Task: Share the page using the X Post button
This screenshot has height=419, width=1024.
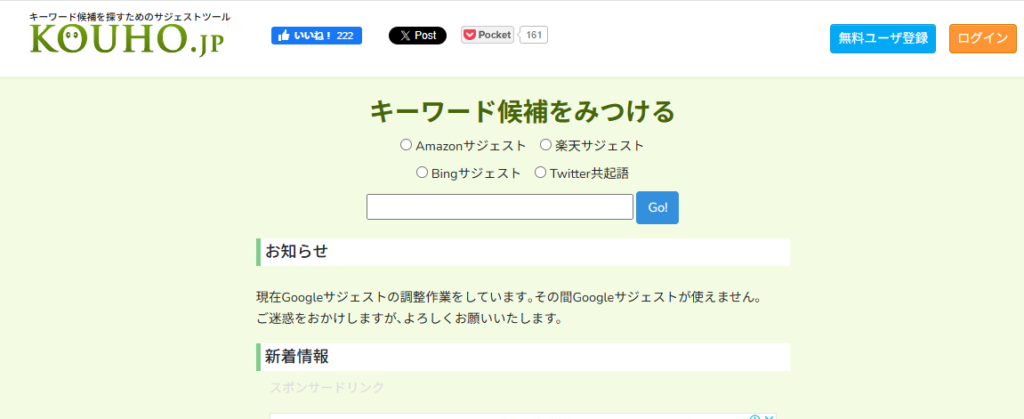Action: pyautogui.click(x=418, y=36)
